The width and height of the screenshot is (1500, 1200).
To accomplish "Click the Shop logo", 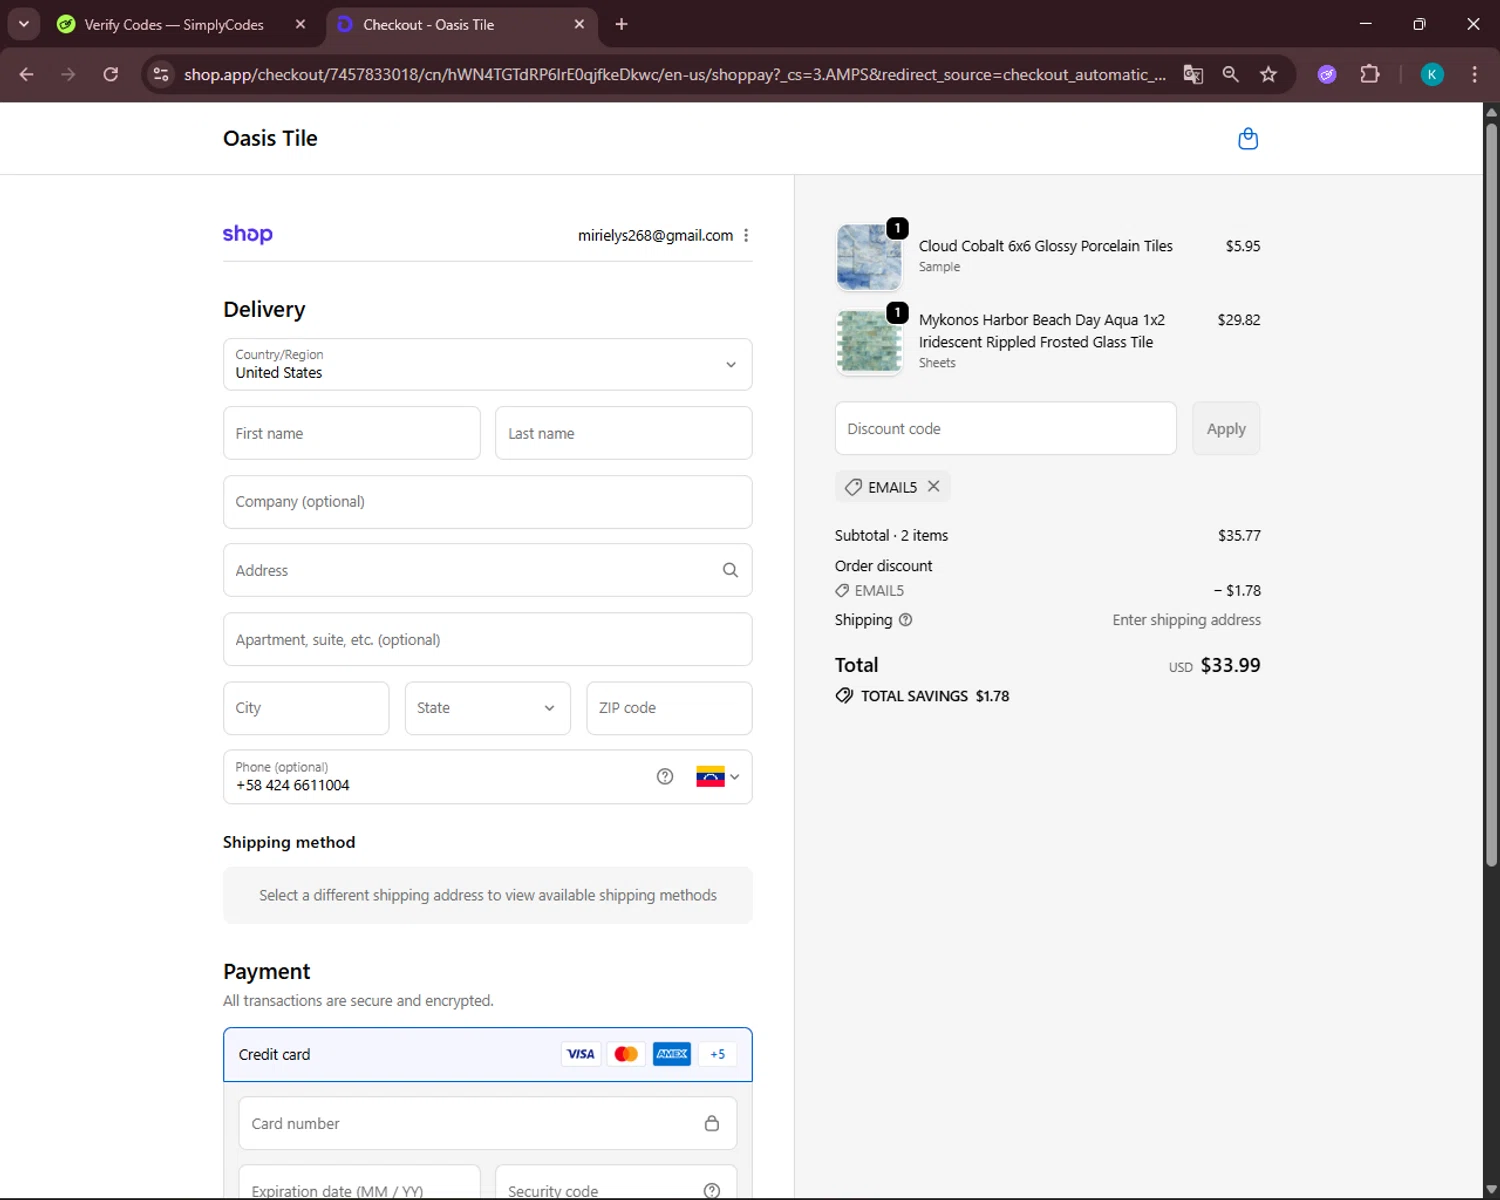I will coord(247,234).
